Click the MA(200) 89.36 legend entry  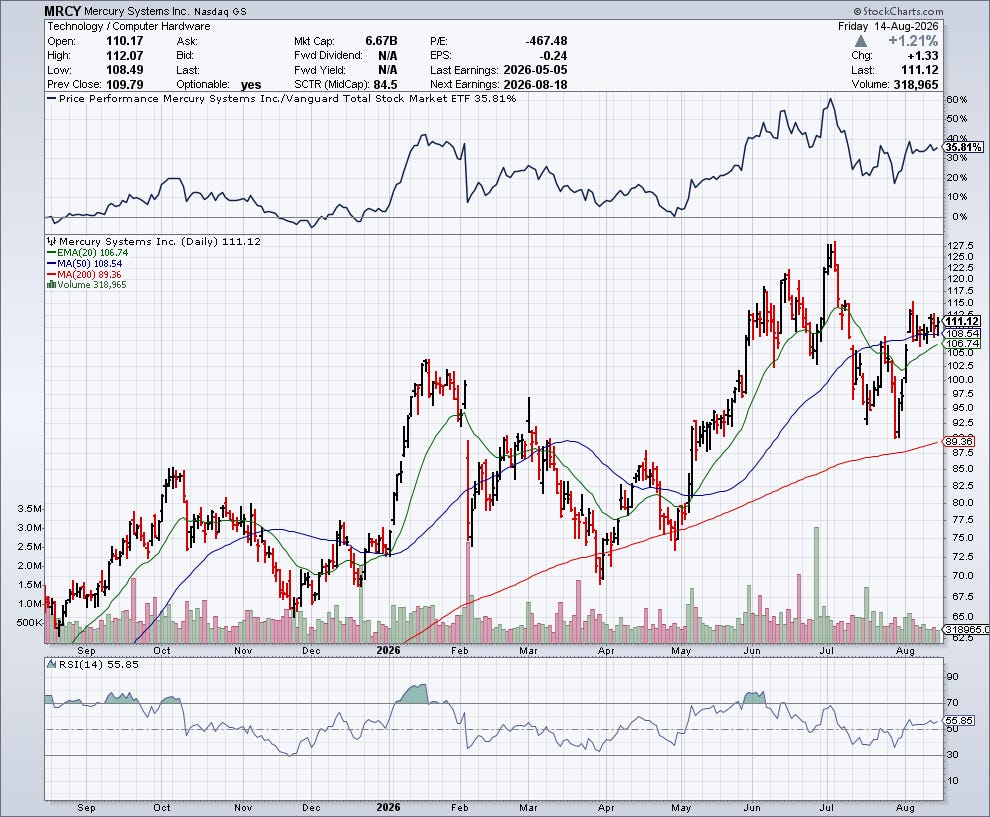[84, 275]
